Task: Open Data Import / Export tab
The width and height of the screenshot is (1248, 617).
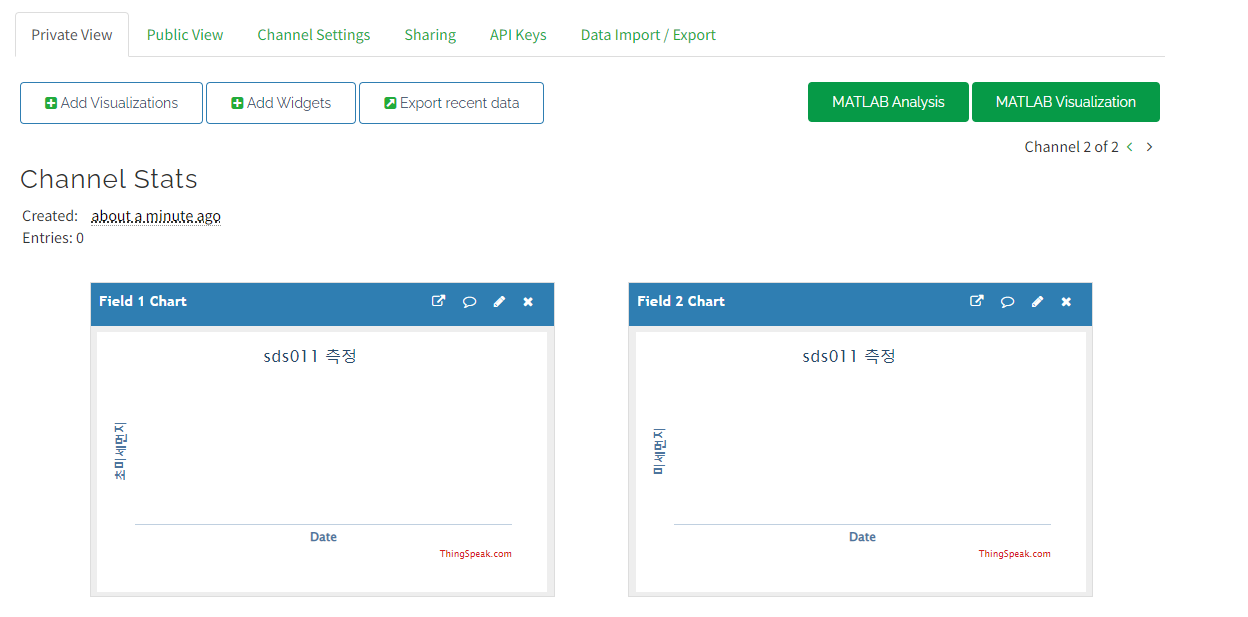Action: (648, 35)
